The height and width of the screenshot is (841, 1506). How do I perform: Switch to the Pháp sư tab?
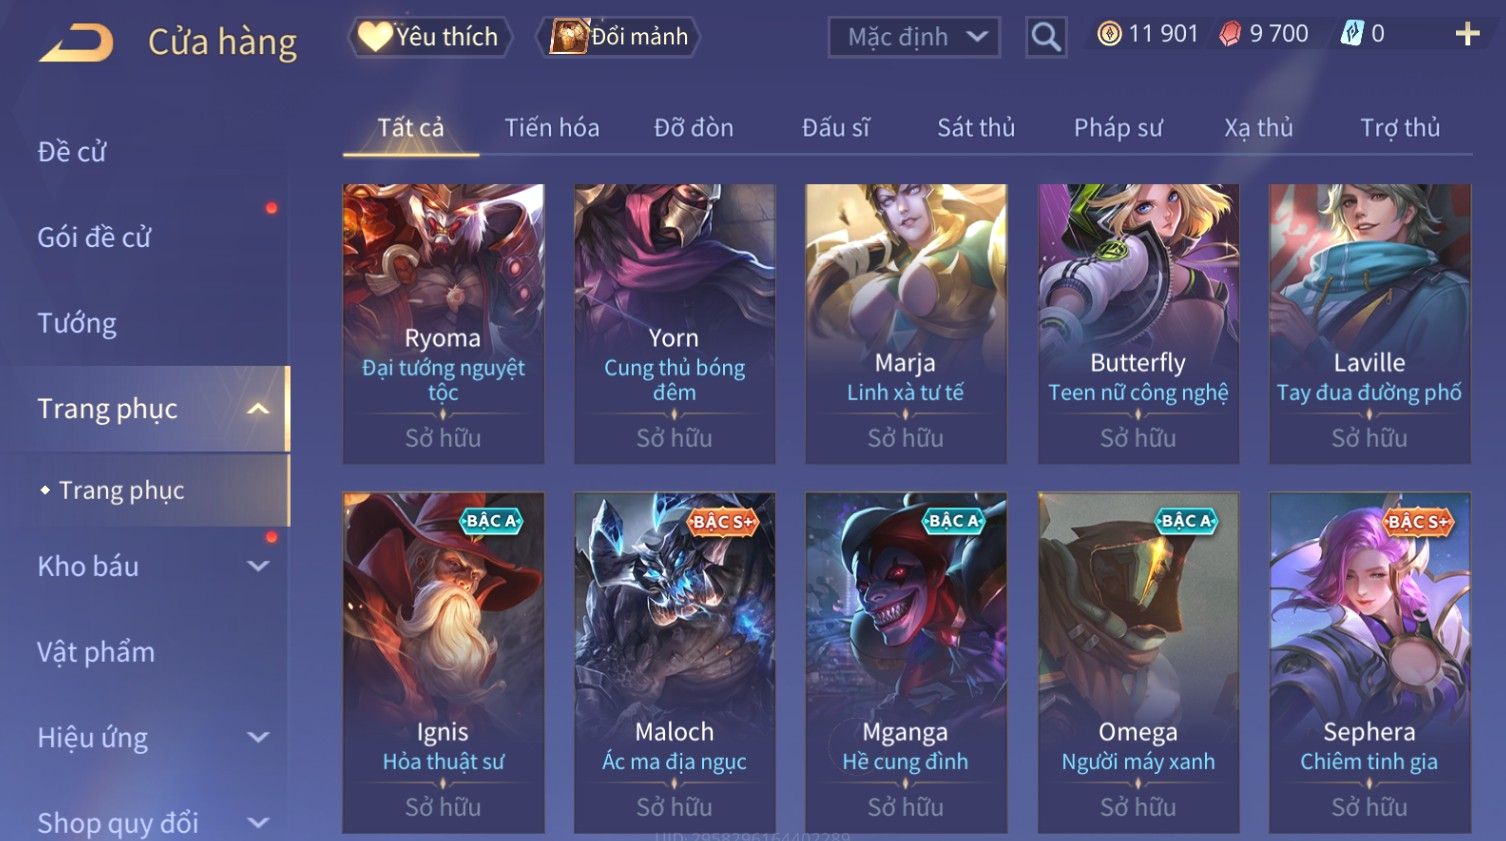tap(1118, 128)
